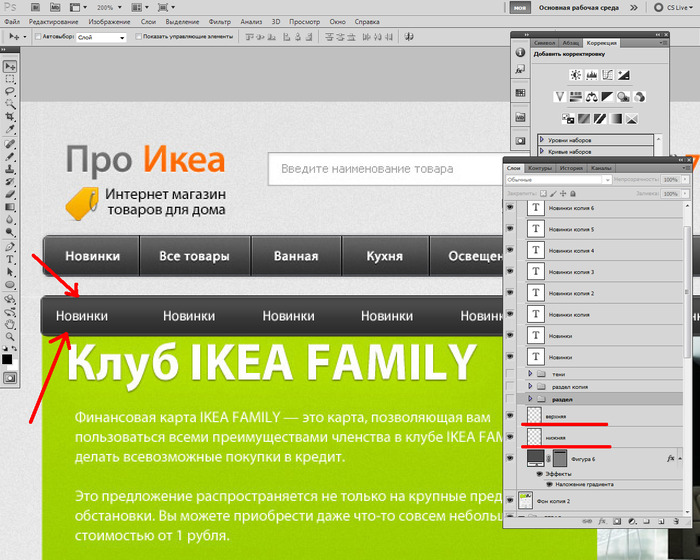Show the тени layer group
Viewport: 700px width, 560px height.
click(510, 373)
